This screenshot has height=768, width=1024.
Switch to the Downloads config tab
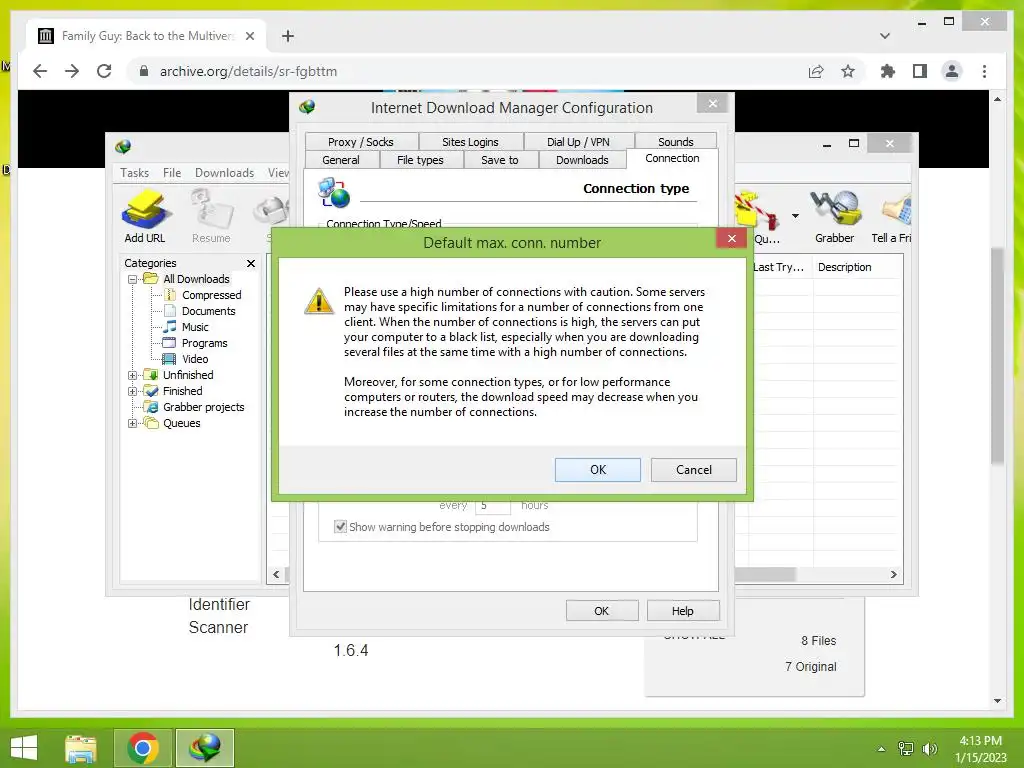582,160
